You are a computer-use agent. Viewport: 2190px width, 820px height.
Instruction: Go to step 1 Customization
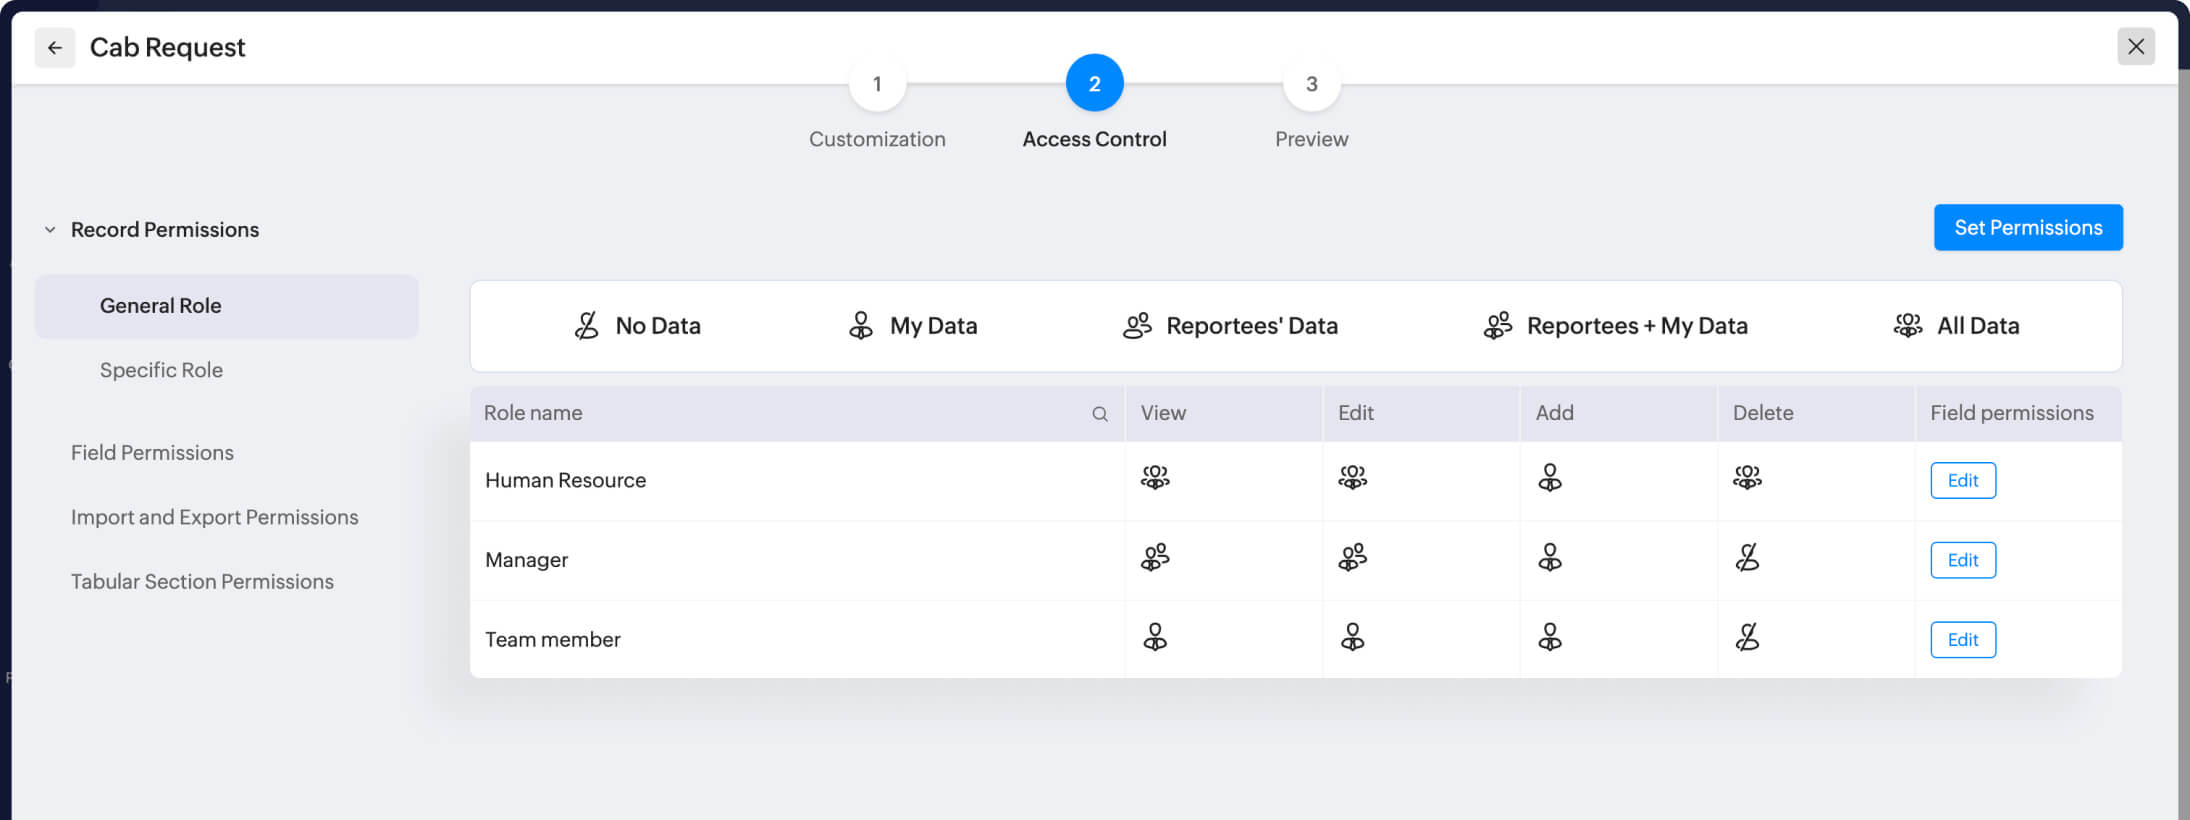(877, 85)
